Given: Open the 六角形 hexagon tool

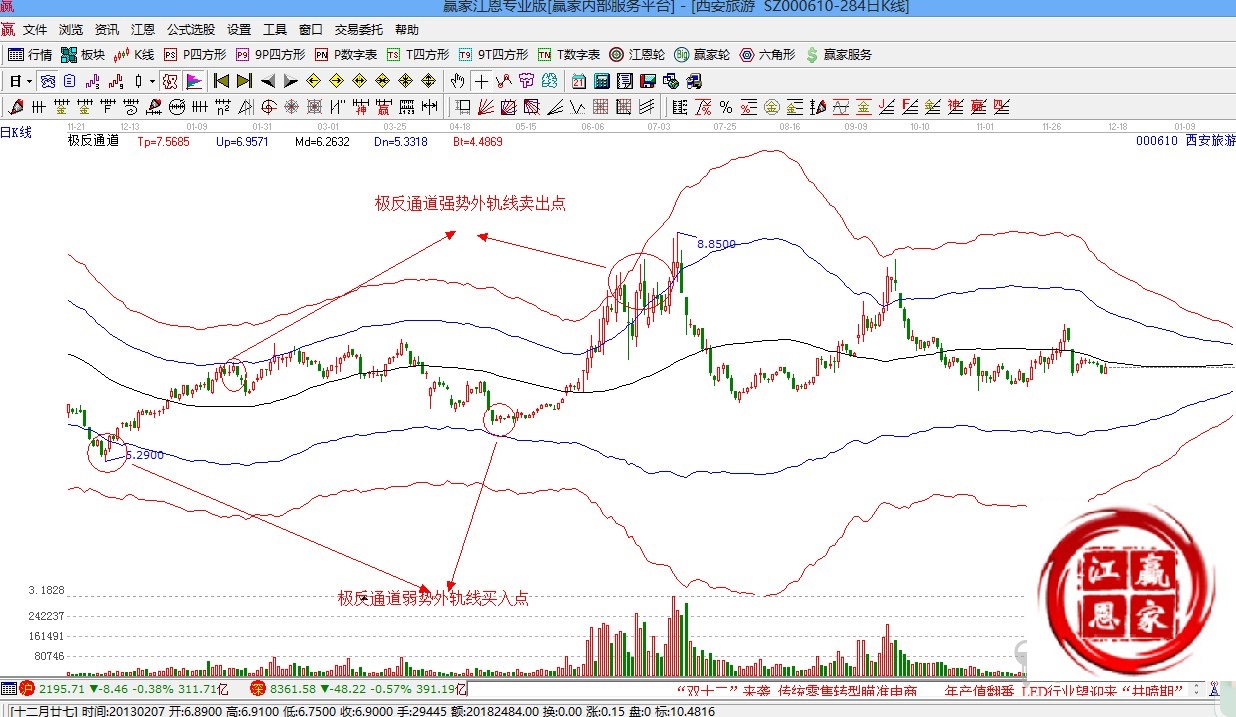Looking at the screenshot, I should click(x=768, y=55).
